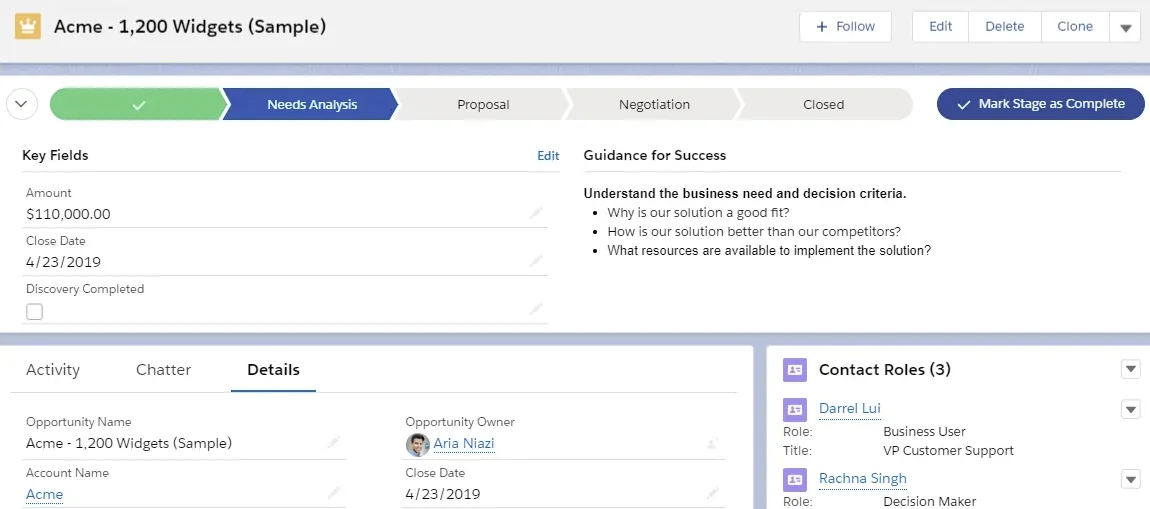Screen dimensions: 1150x509
Task: Collapse the sales path with the chevron button
Action: 22,104
